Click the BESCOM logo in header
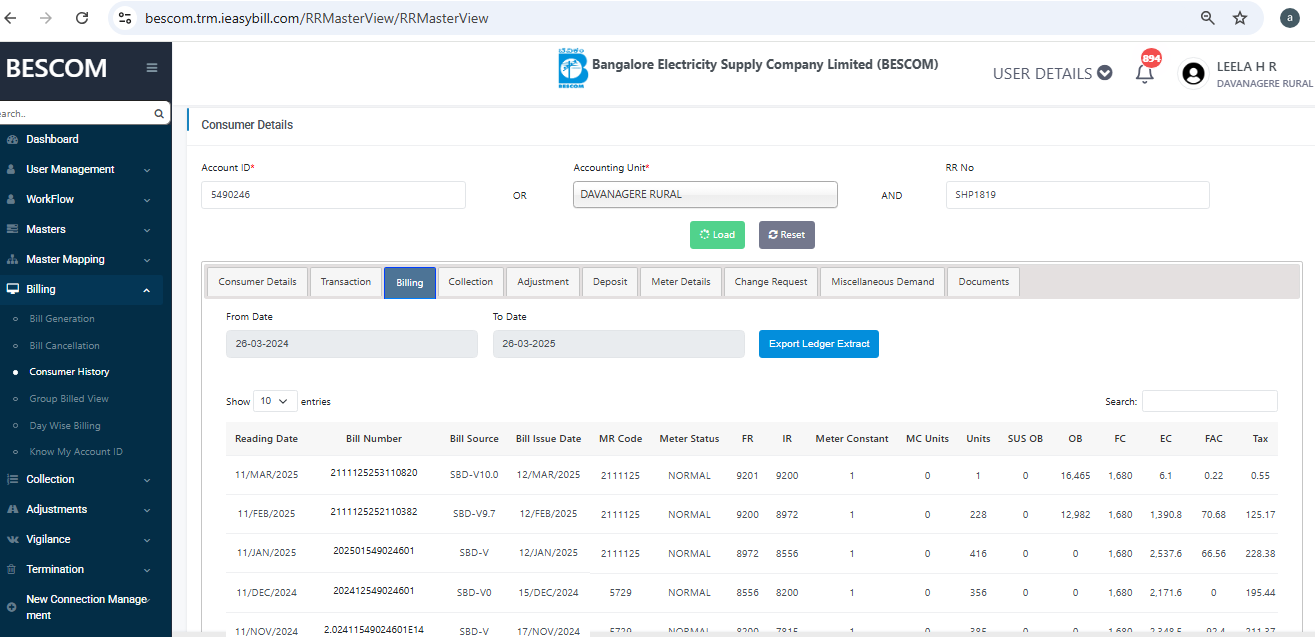1315x637 pixels. tap(572, 70)
